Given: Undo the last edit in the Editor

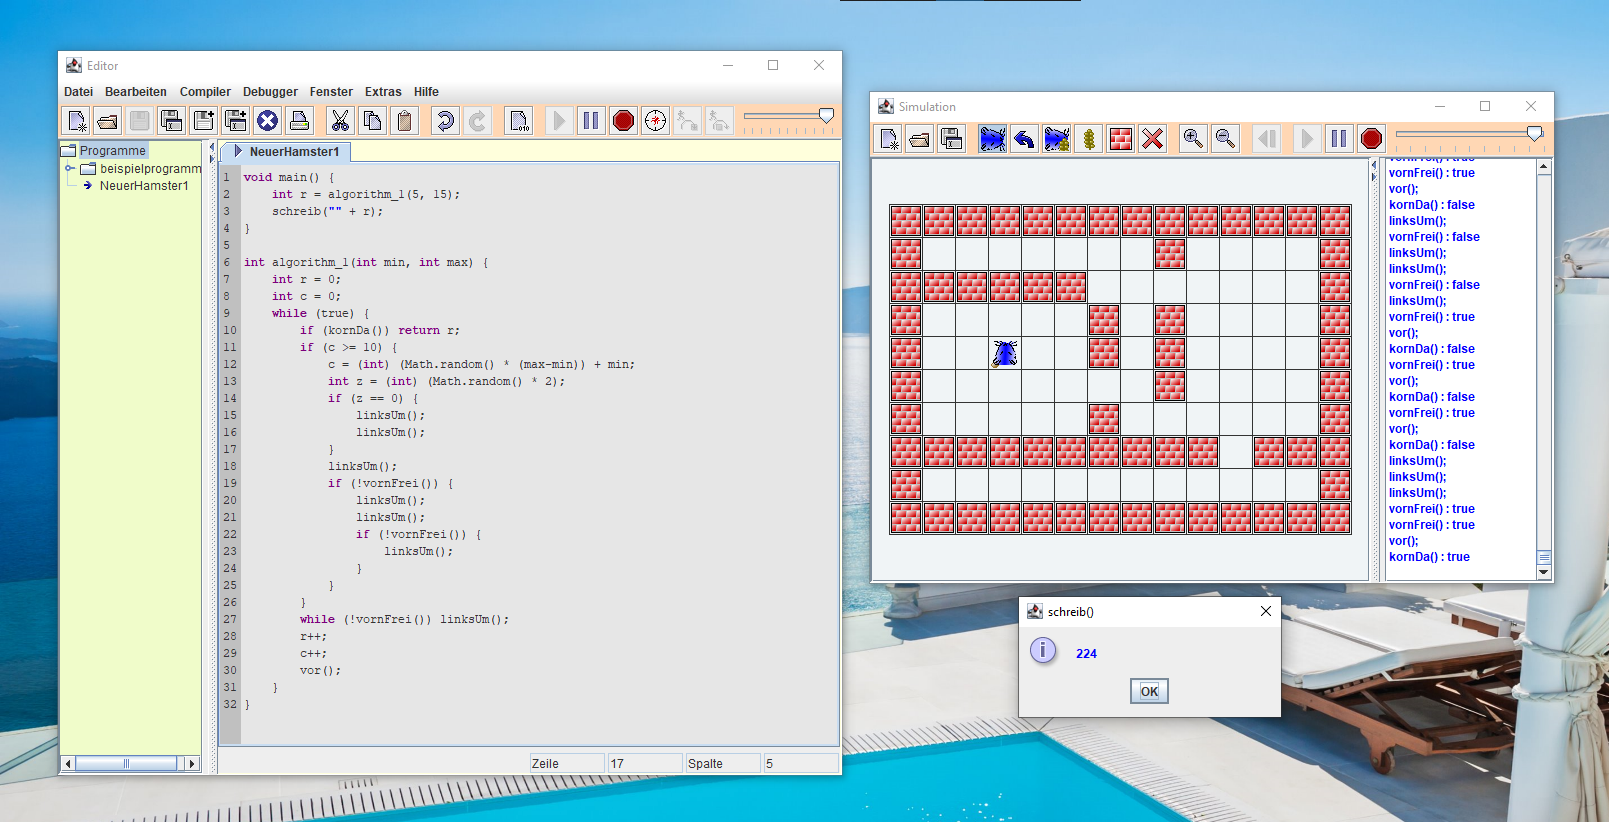Looking at the screenshot, I should coord(445,121).
